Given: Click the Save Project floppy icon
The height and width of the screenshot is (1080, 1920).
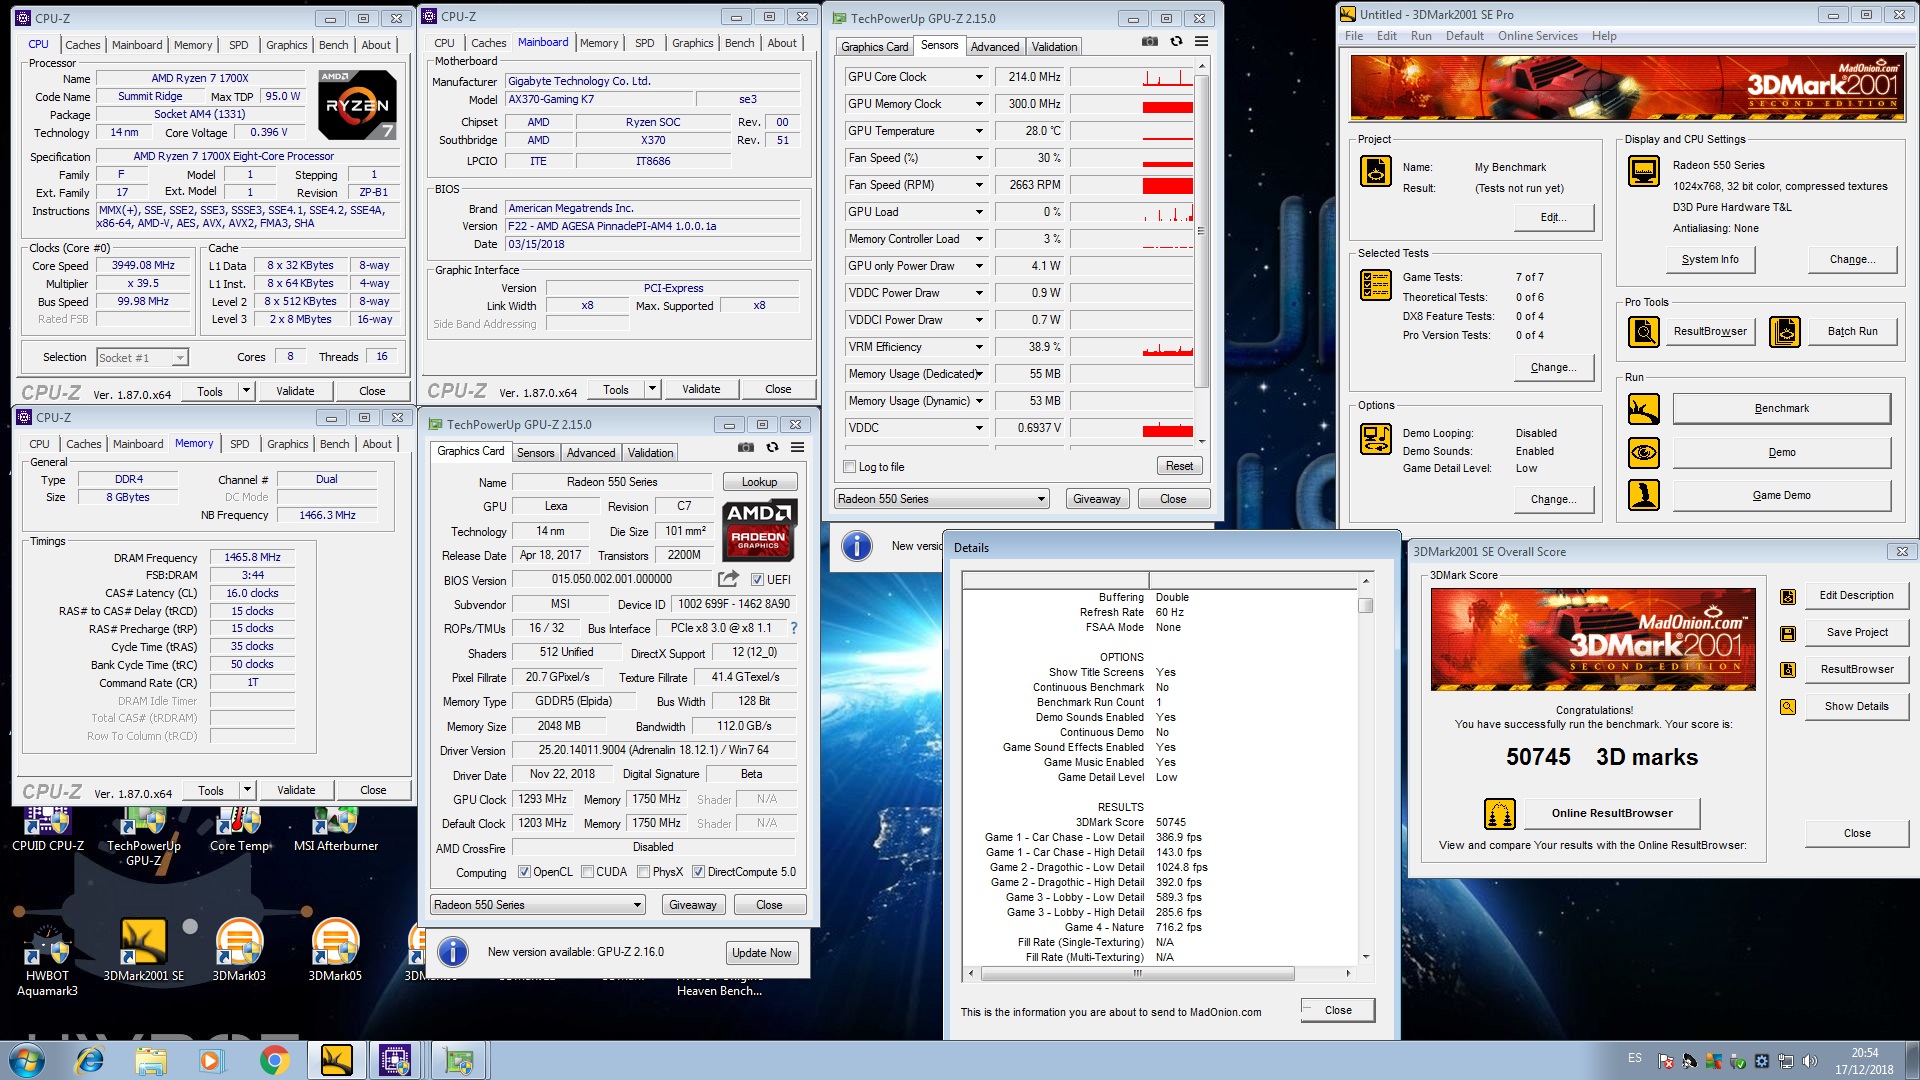Looking at the screenshot, I should point(1788,633).
